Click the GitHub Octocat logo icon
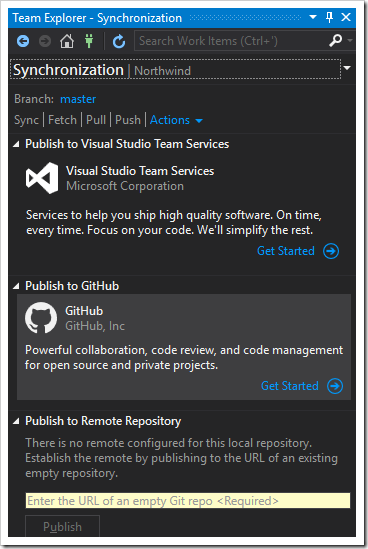Viewport: 368px width, 549px height. pos(41,318)
